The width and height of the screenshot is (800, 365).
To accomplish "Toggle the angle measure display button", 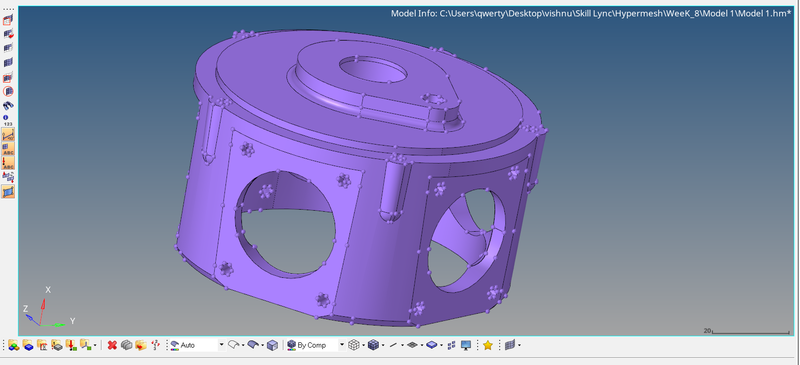I will coord(8,135).
